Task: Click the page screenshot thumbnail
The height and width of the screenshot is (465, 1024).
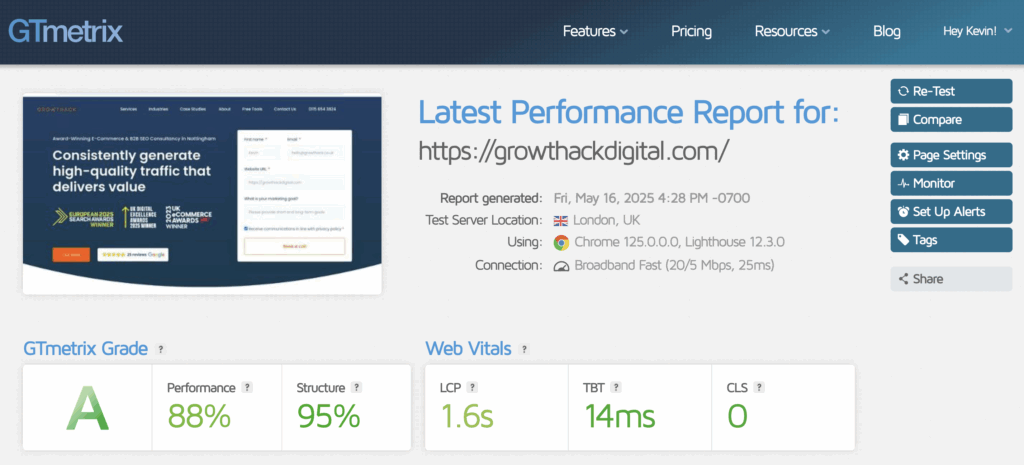Action: coord(202,195)
